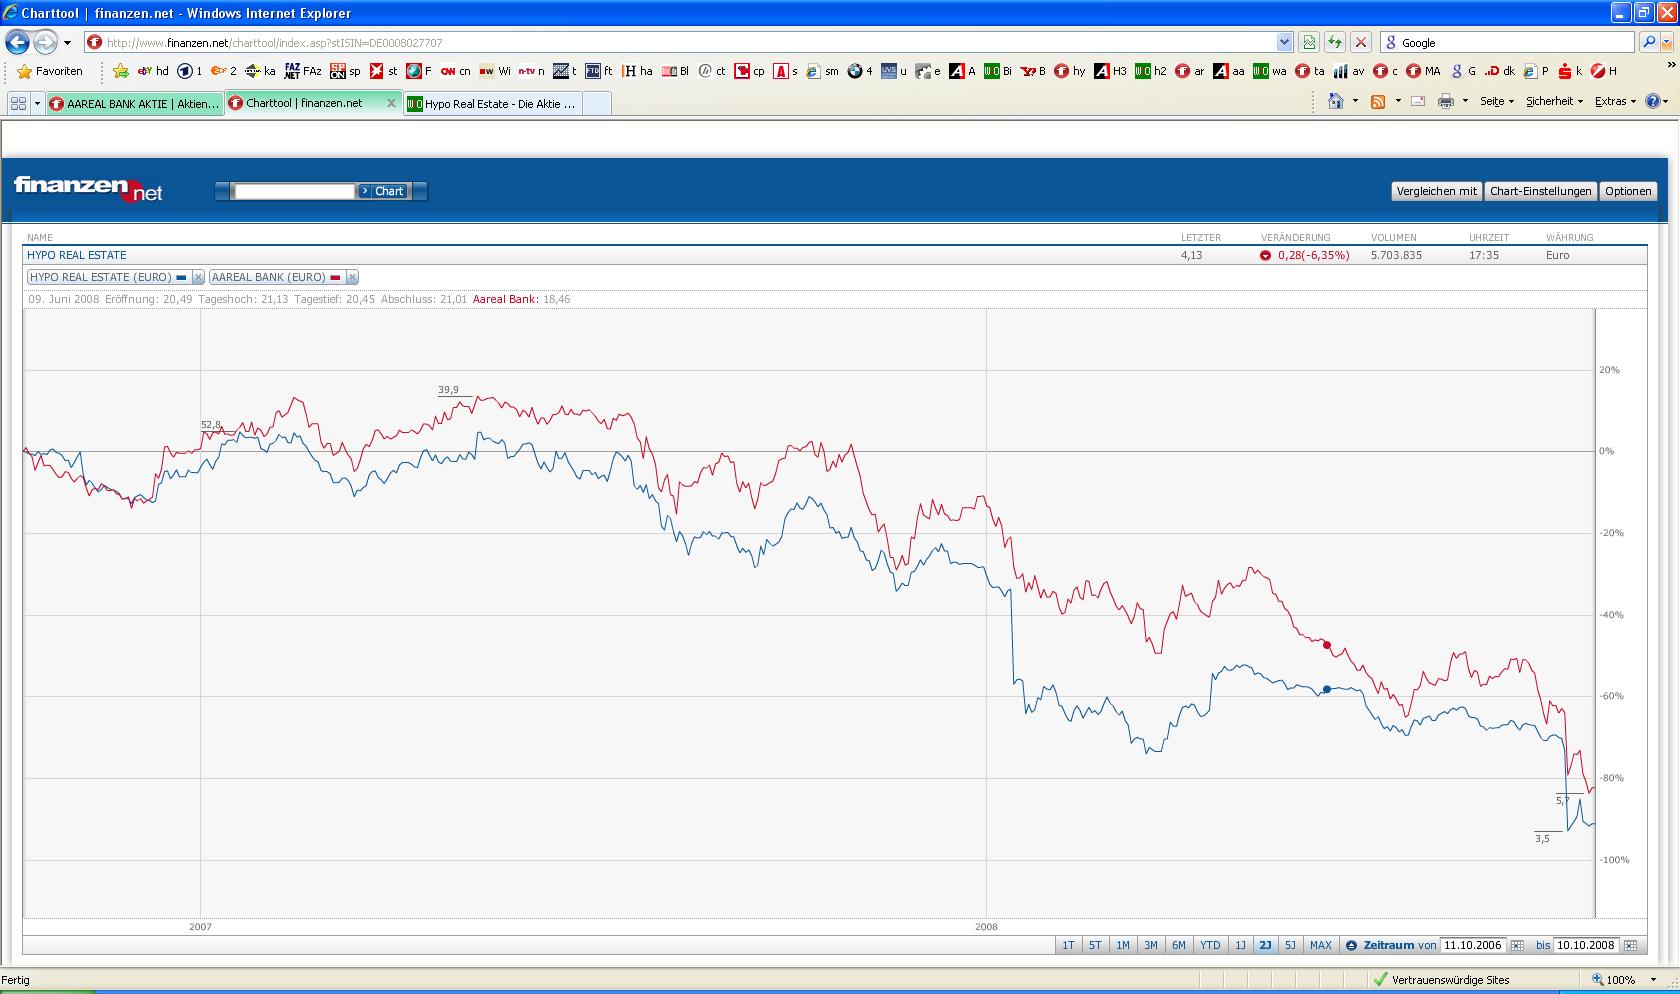Switch to the Hypo Real Estate tab
The image size is (1680, 994).
[x=492, y=104]
